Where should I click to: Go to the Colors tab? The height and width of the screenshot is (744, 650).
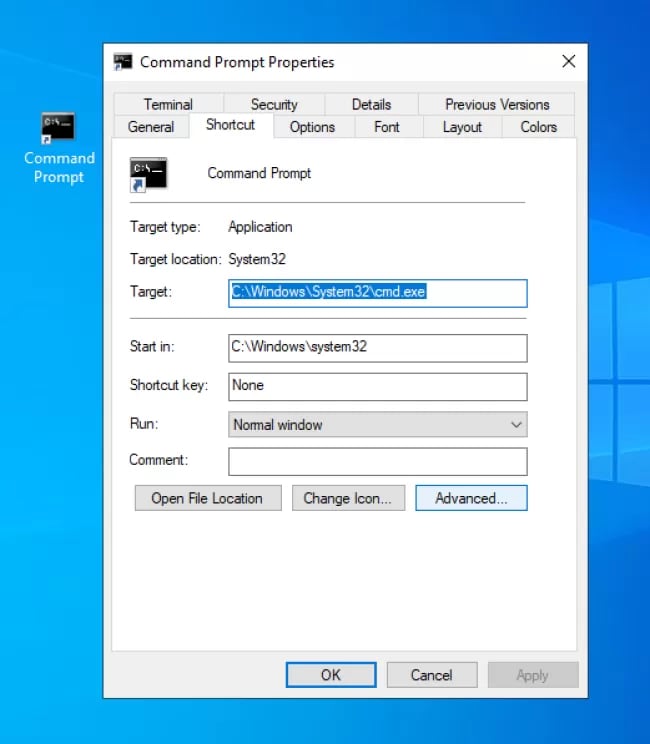(539, 127)
